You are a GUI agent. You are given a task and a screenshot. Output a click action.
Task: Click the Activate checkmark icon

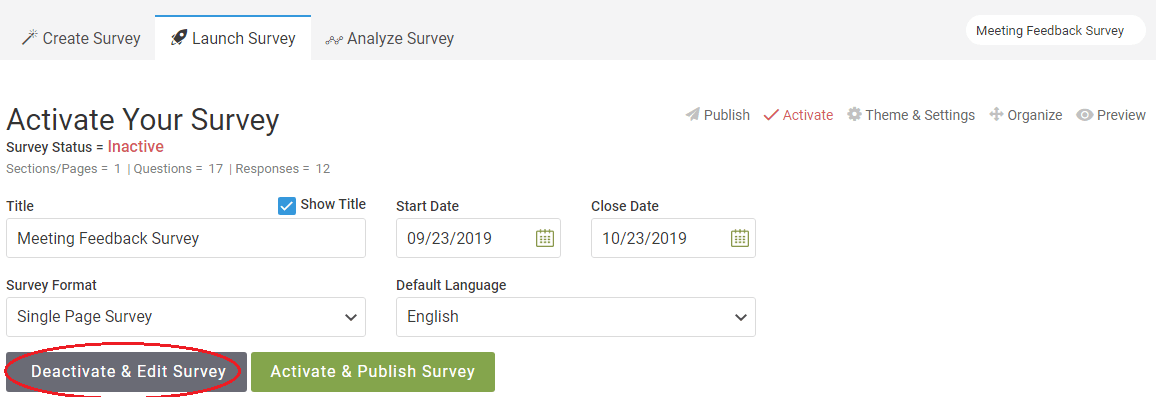click(771, 115)
